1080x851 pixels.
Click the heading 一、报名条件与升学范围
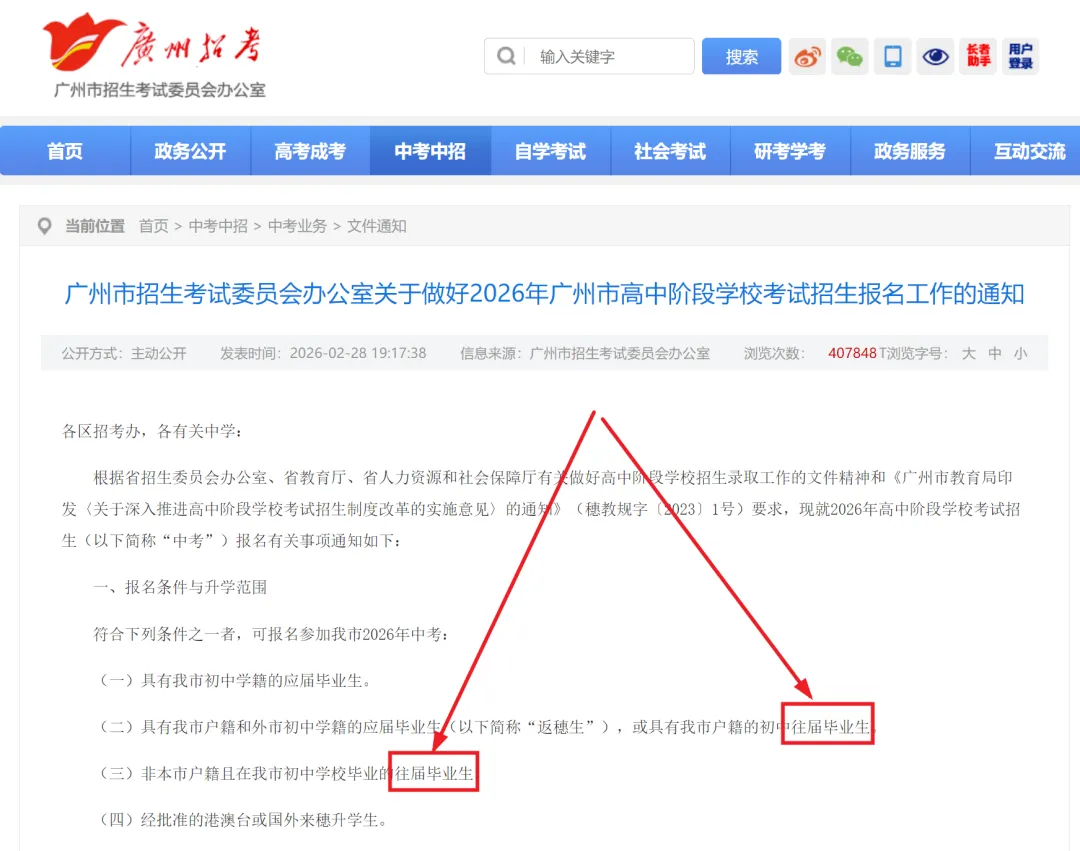[x=180, y=587]
